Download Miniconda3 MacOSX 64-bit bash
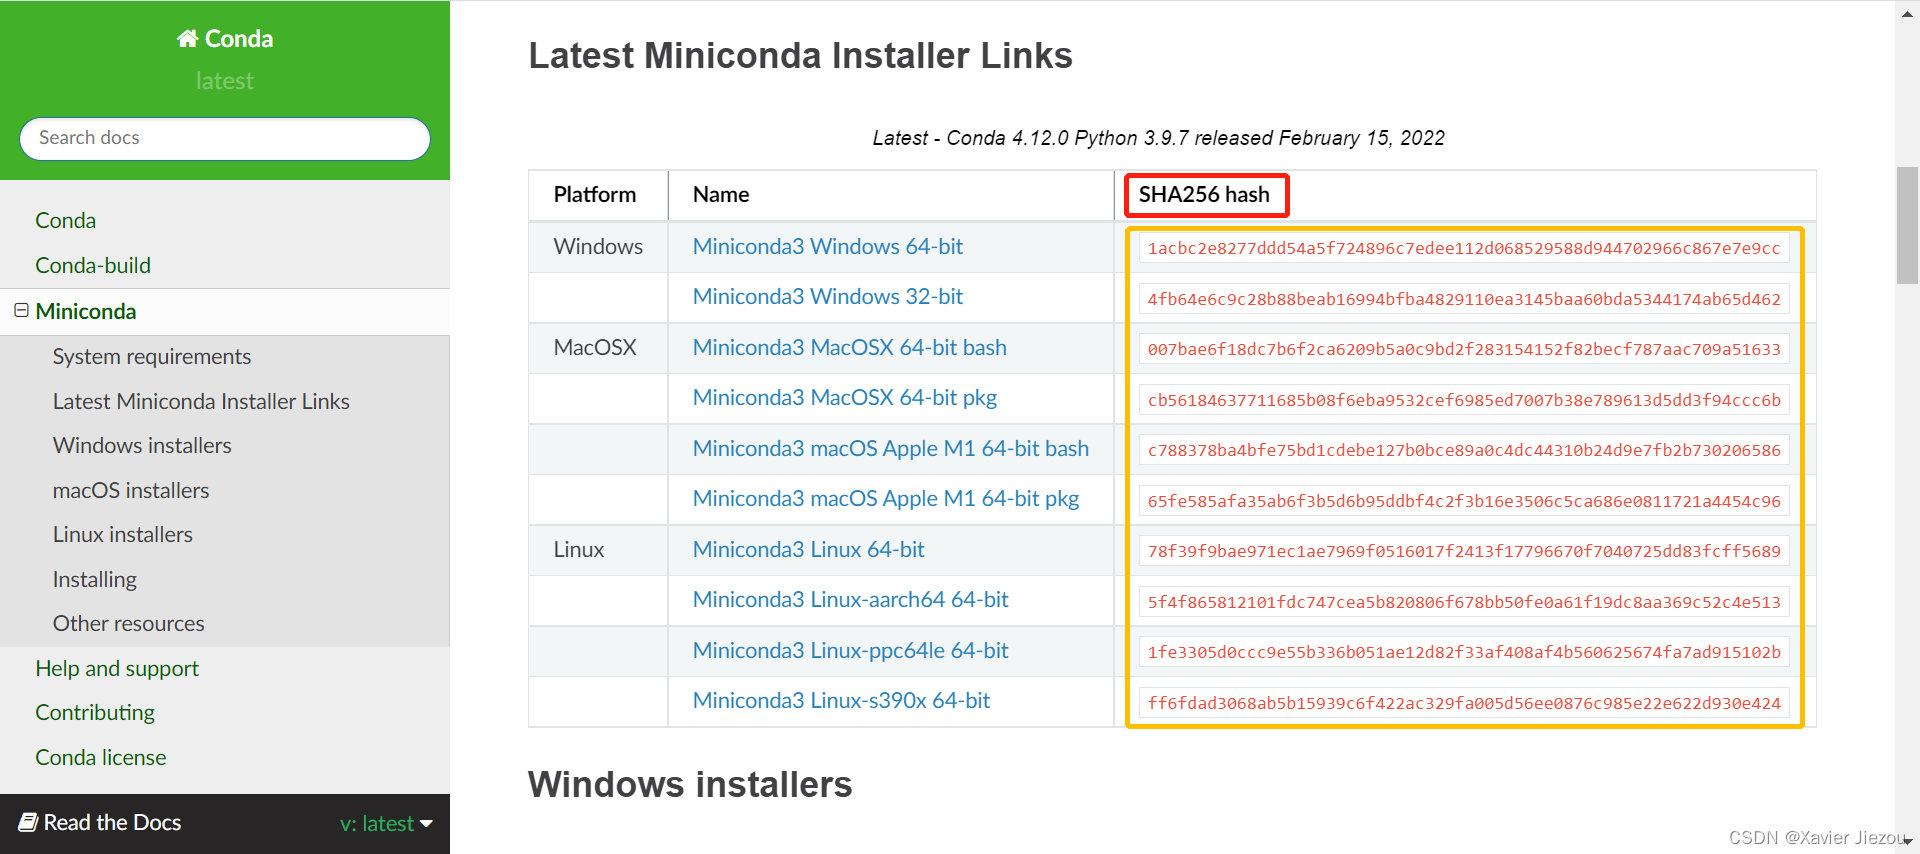The image size is (1920, 854). pyautogui.click(x=850, y=347)
